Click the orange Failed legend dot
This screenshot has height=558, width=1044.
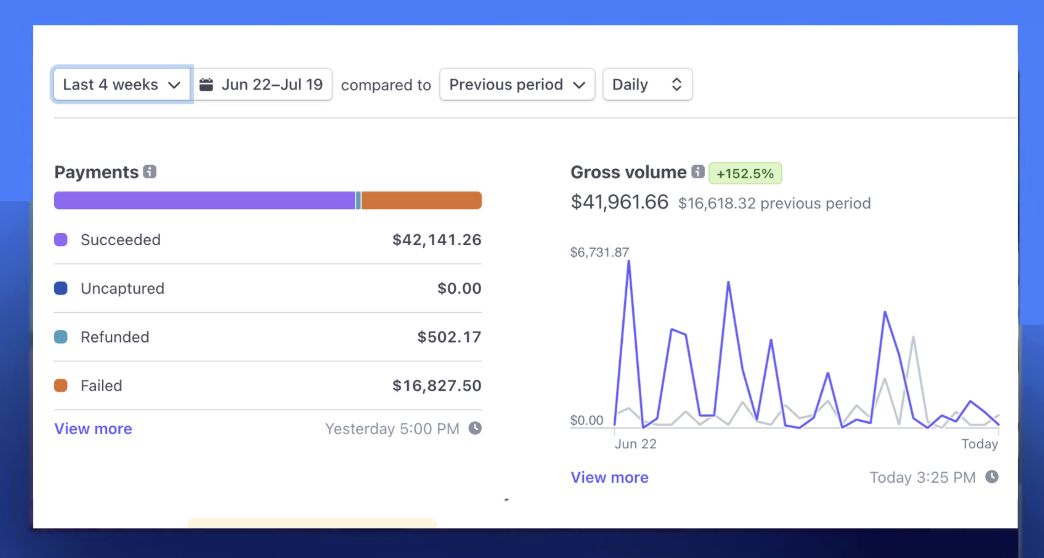61,386
